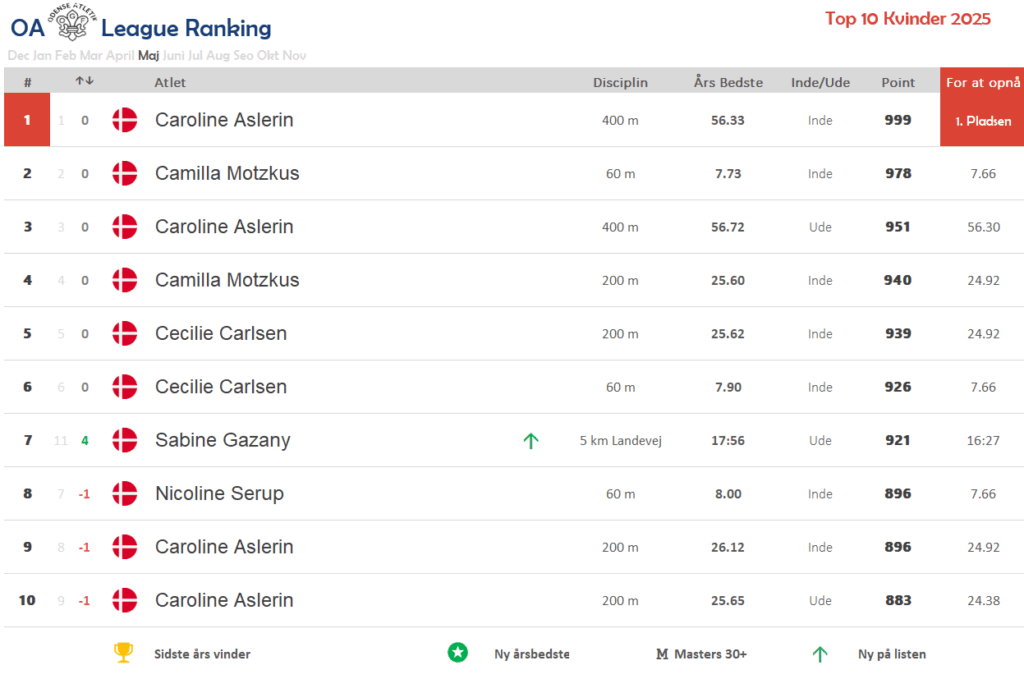This screenshot has height=679, width=1024.
Task: Click the red 1. Pladsen cell
Action: [982, 120]
